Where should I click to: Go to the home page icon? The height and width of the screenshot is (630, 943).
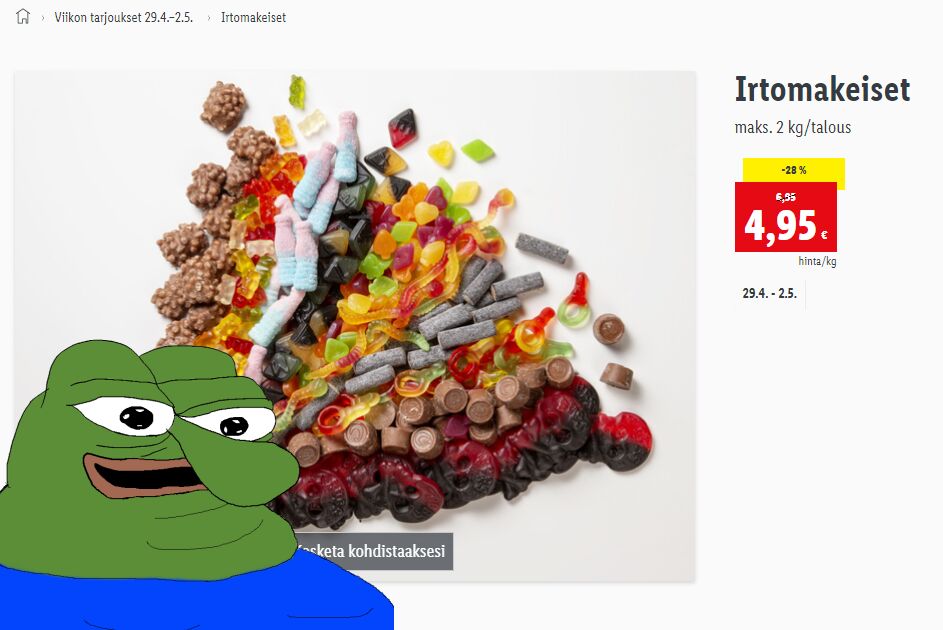point(23,16)
